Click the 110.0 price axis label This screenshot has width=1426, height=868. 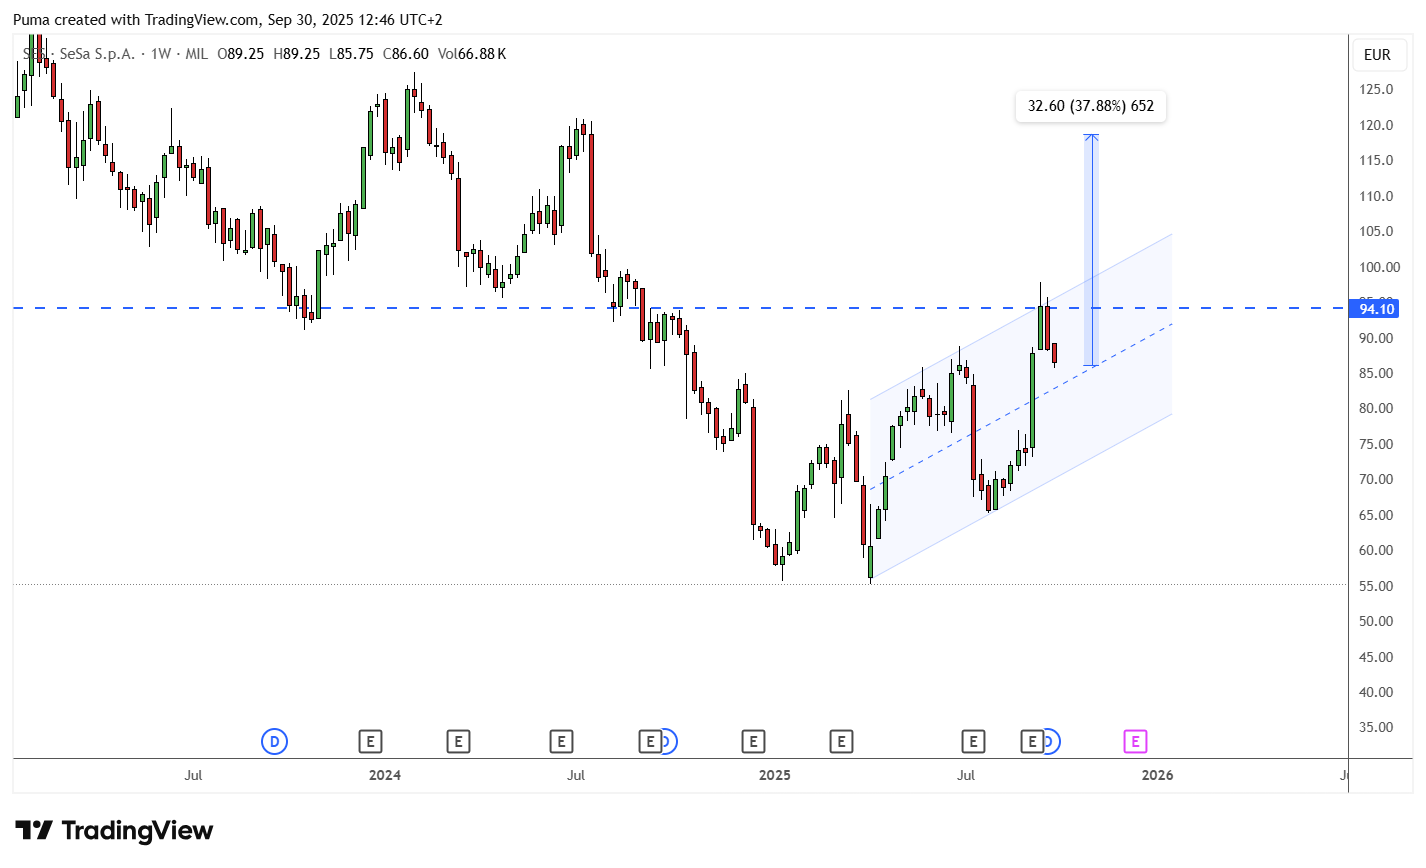tap(1377, 196)
